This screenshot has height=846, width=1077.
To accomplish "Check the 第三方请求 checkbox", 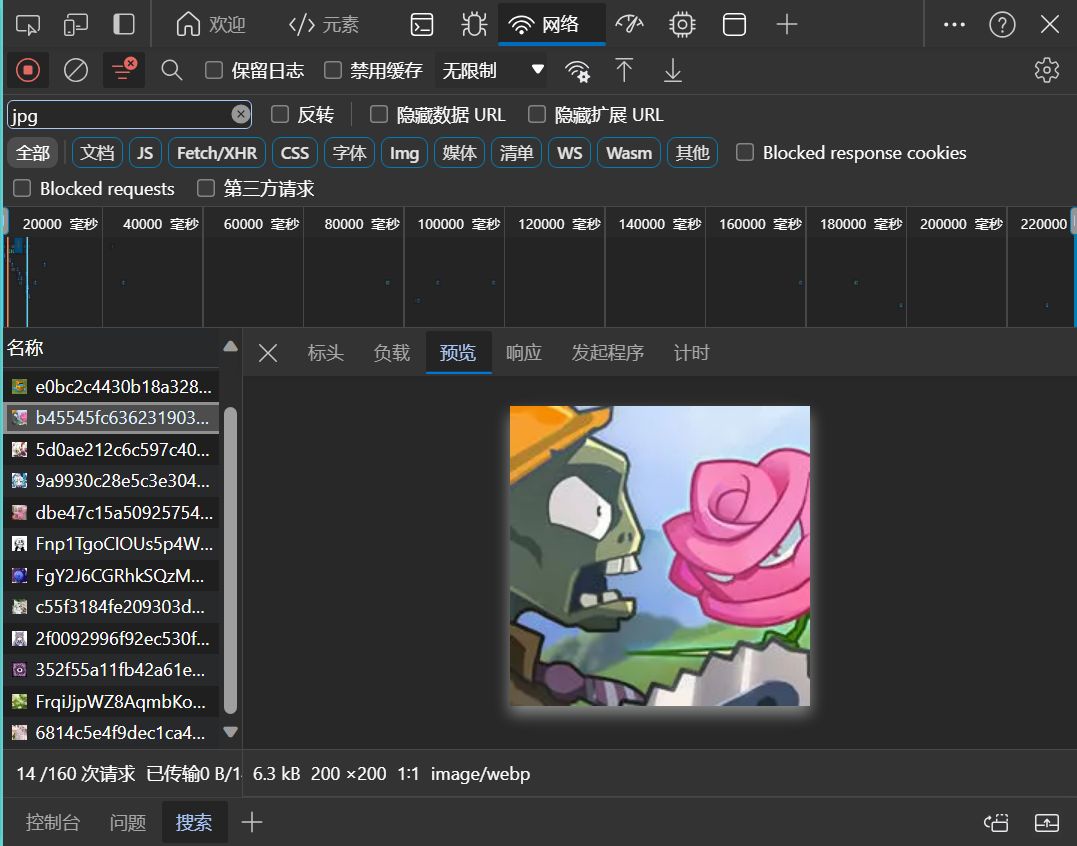I will [x=205, y=188].
